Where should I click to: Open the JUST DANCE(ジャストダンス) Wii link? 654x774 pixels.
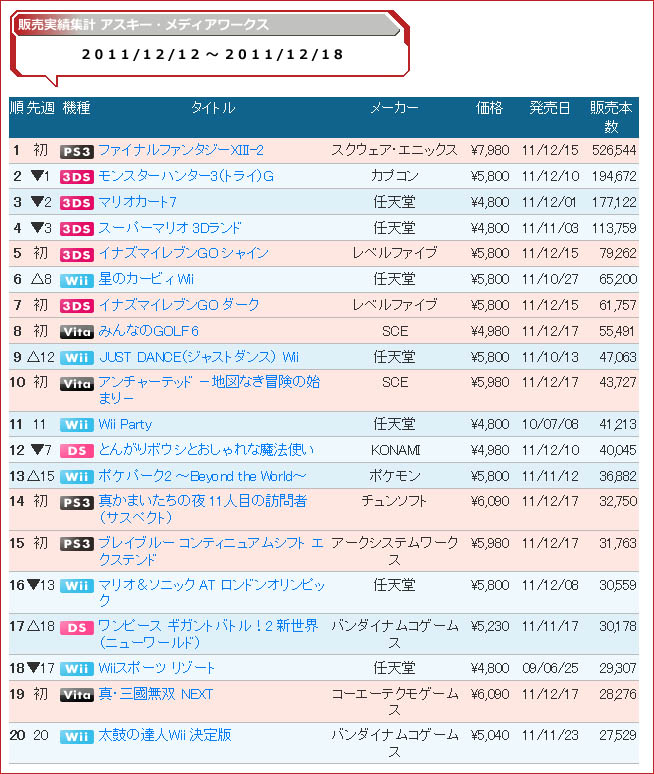[x=199, y=357]
